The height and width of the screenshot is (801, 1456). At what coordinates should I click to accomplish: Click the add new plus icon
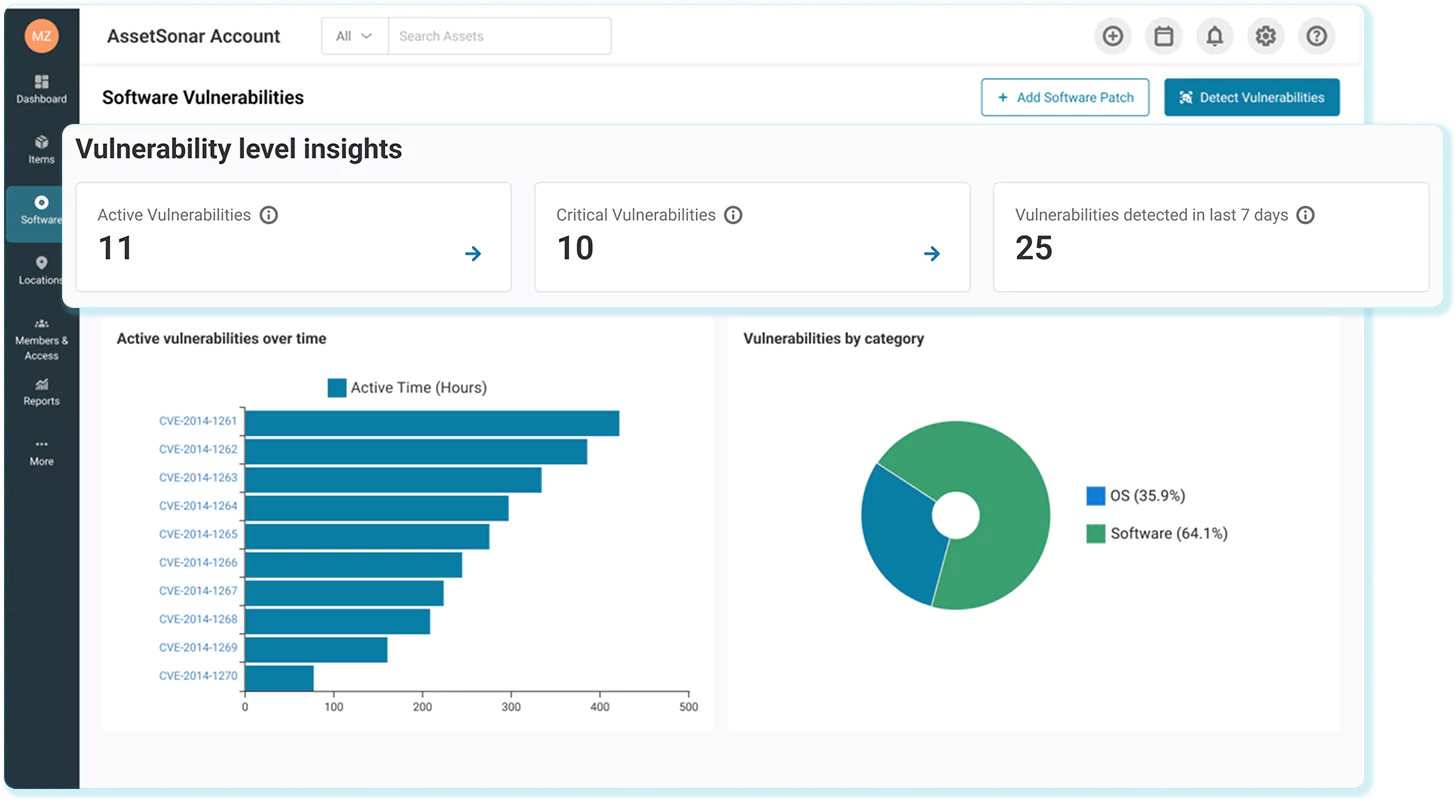[1112, 37]
